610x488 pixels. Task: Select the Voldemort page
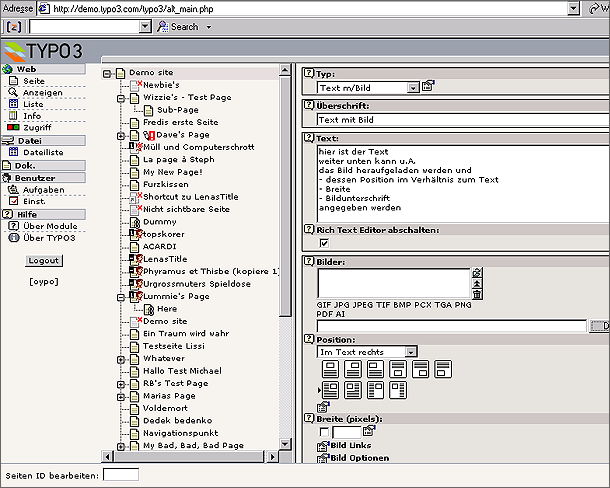165,408
